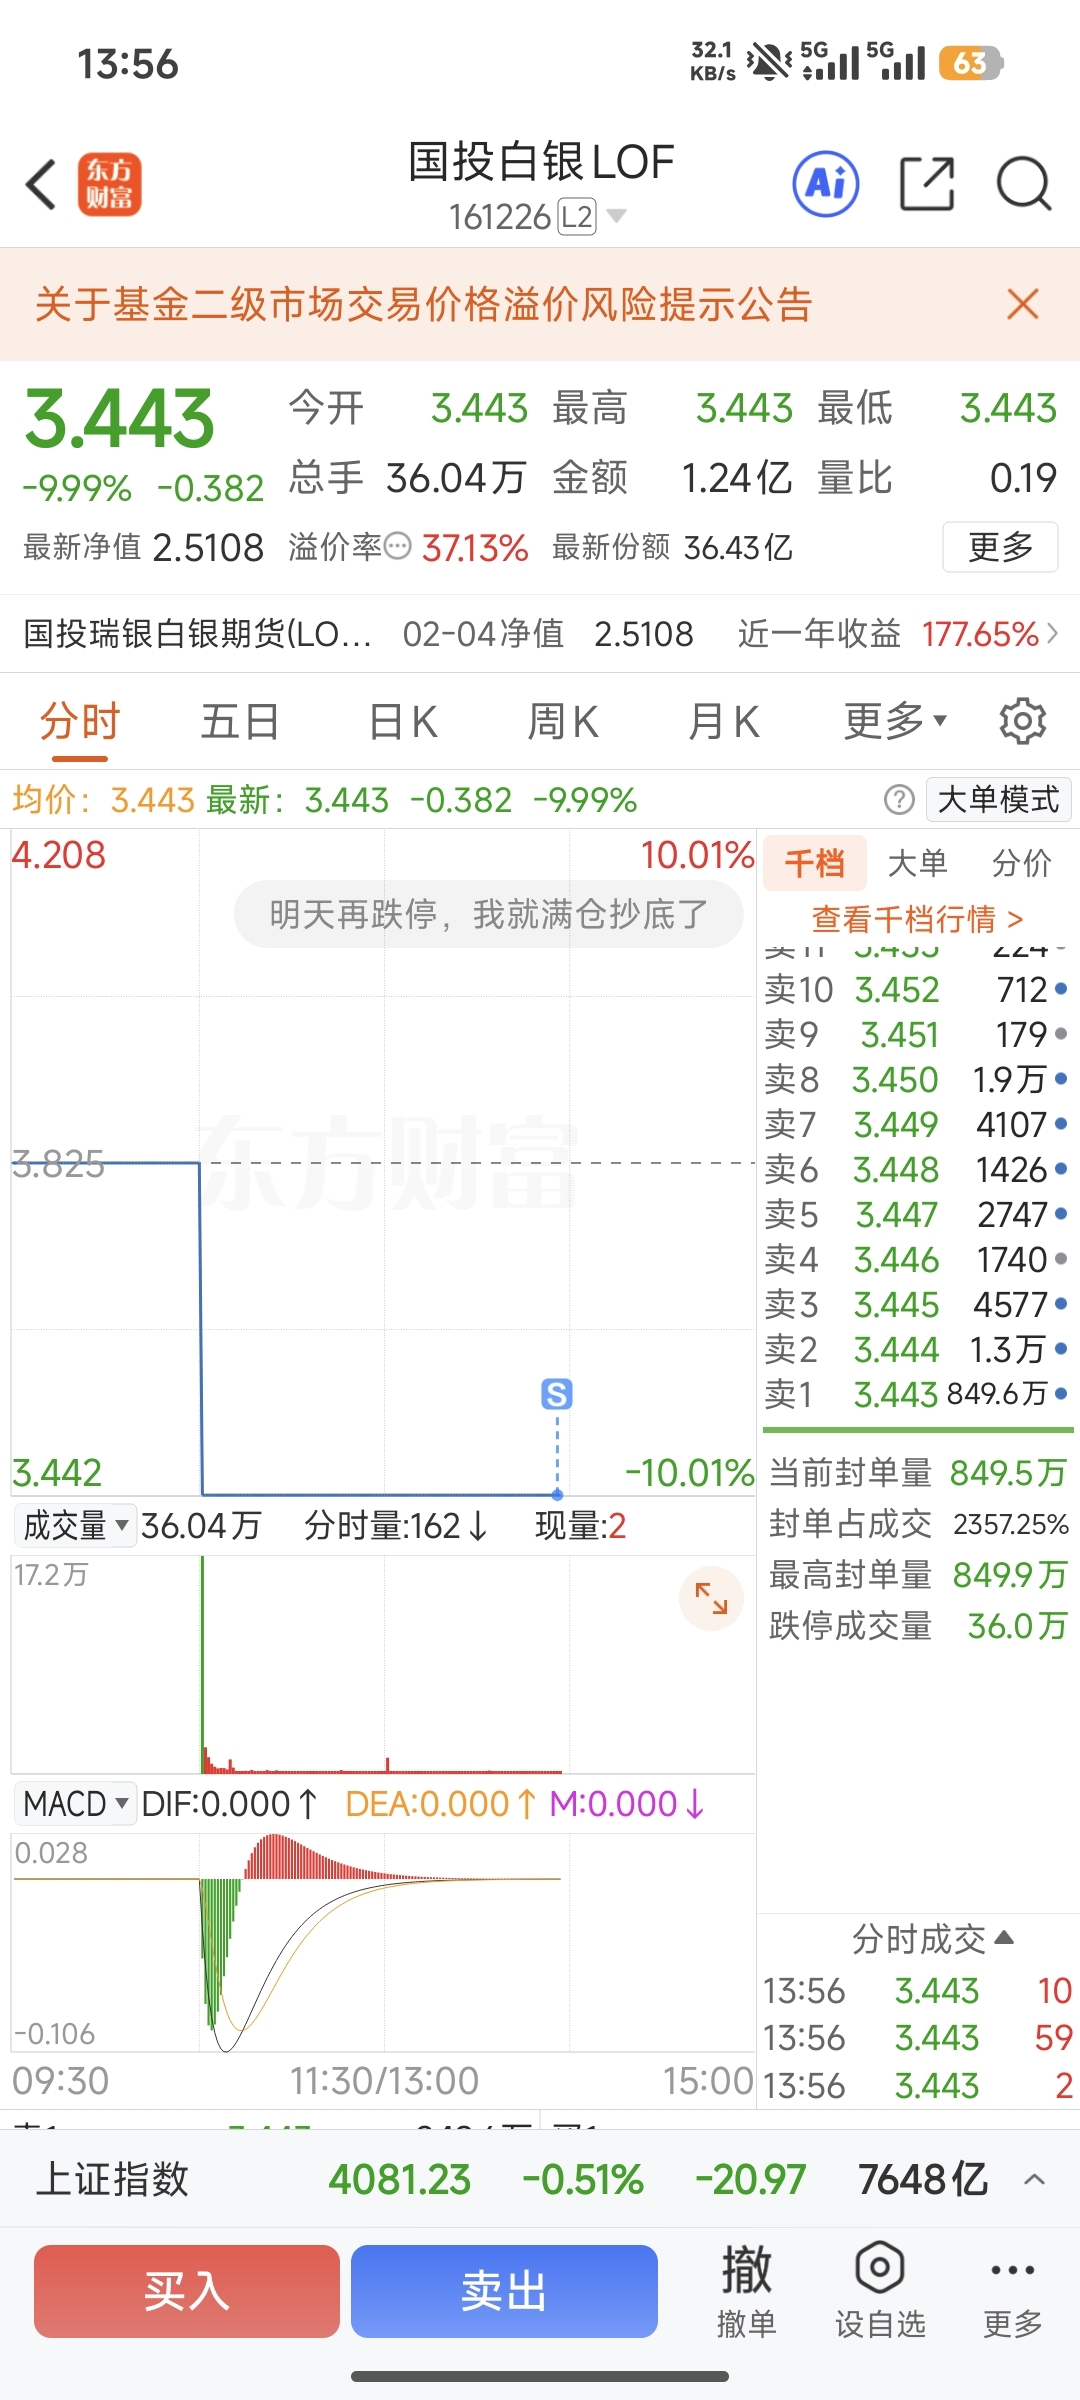The image size is (1080, 2400).
Task: Toggle 大单模式 big order mode
Action: [998, 800]
